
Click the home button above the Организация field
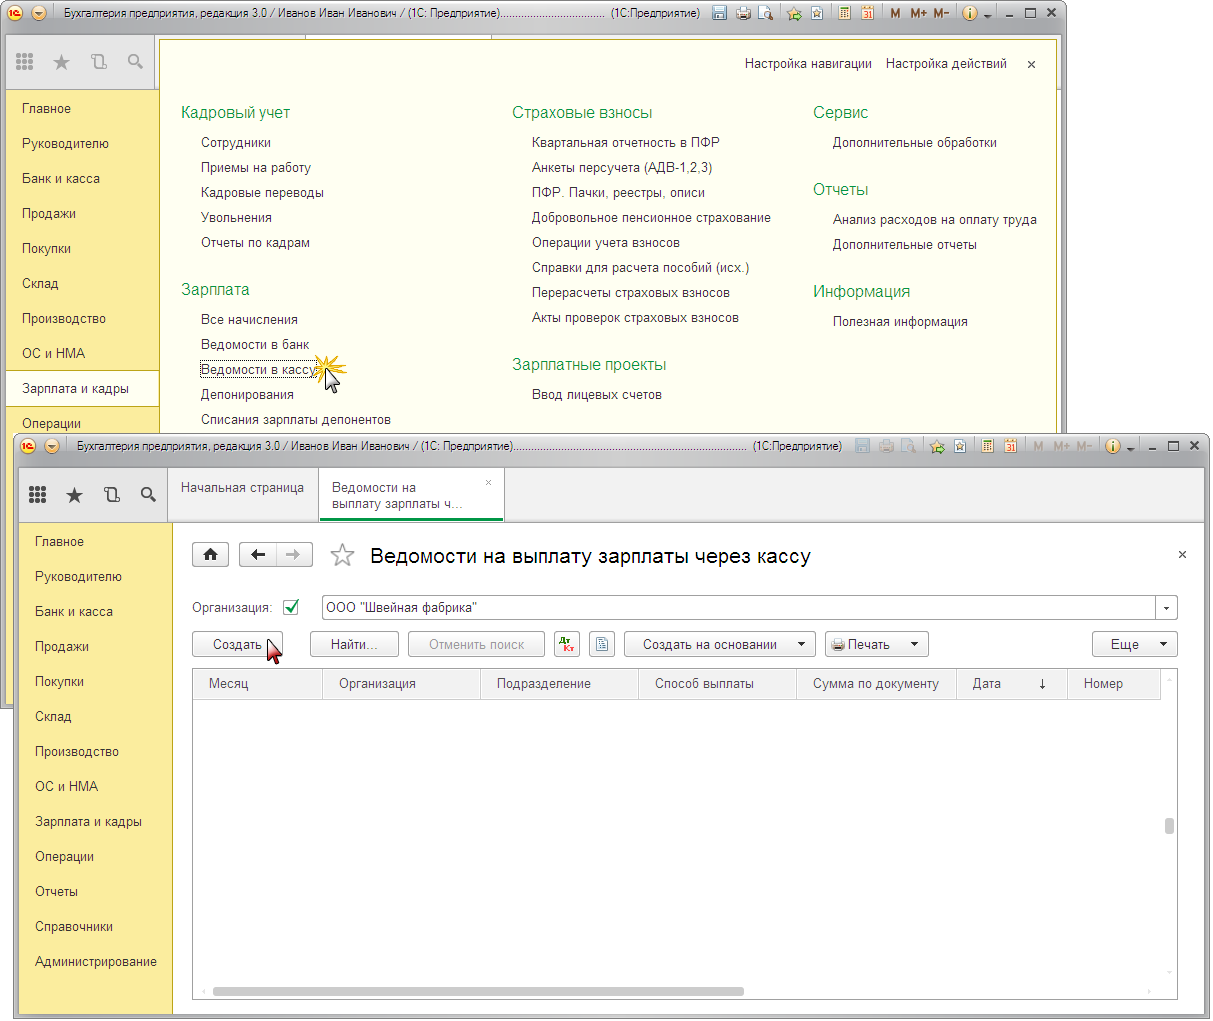coord(211,555)
